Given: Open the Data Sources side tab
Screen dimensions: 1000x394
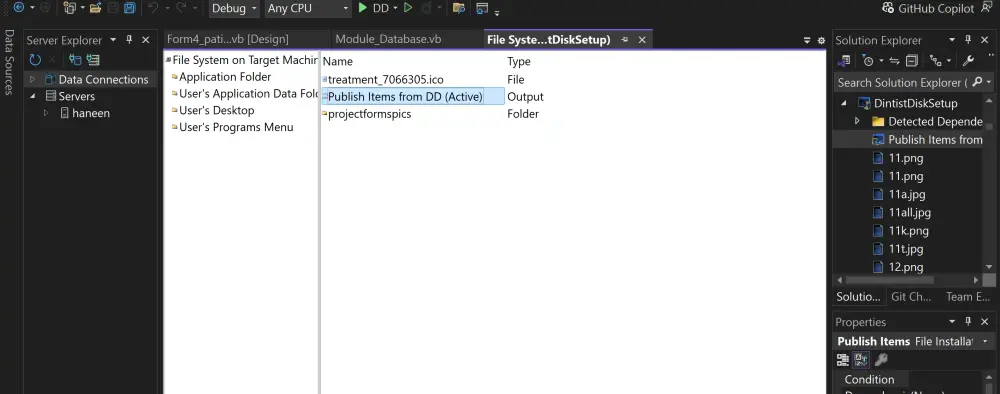Looking at the screenshot, I should (x=10, y=62).
